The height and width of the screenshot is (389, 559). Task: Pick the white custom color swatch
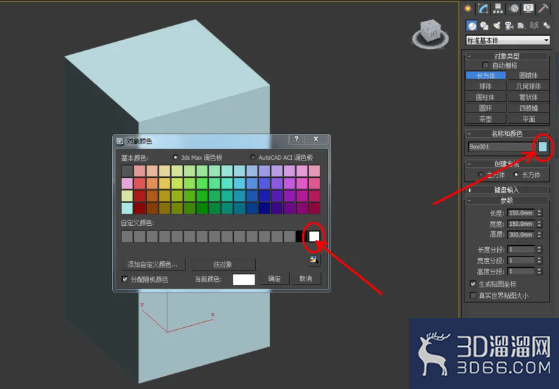(x=314, y=236)
